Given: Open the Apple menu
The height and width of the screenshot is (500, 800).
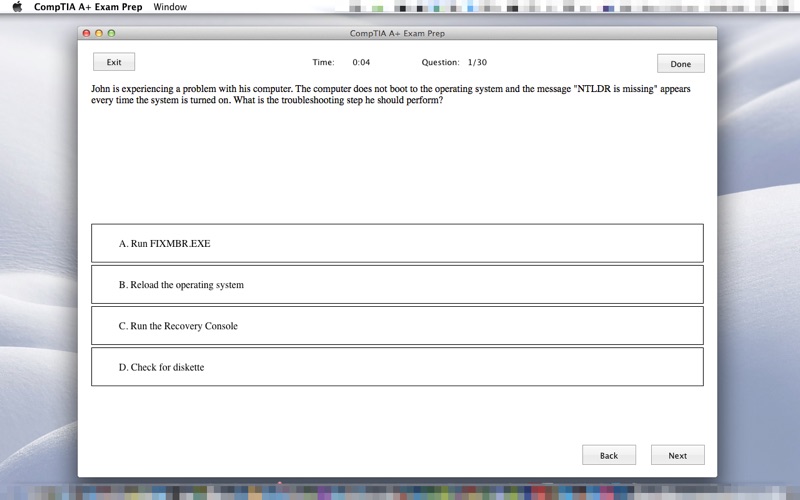Looking at the screenshot, I should click(x=17, y=7).
